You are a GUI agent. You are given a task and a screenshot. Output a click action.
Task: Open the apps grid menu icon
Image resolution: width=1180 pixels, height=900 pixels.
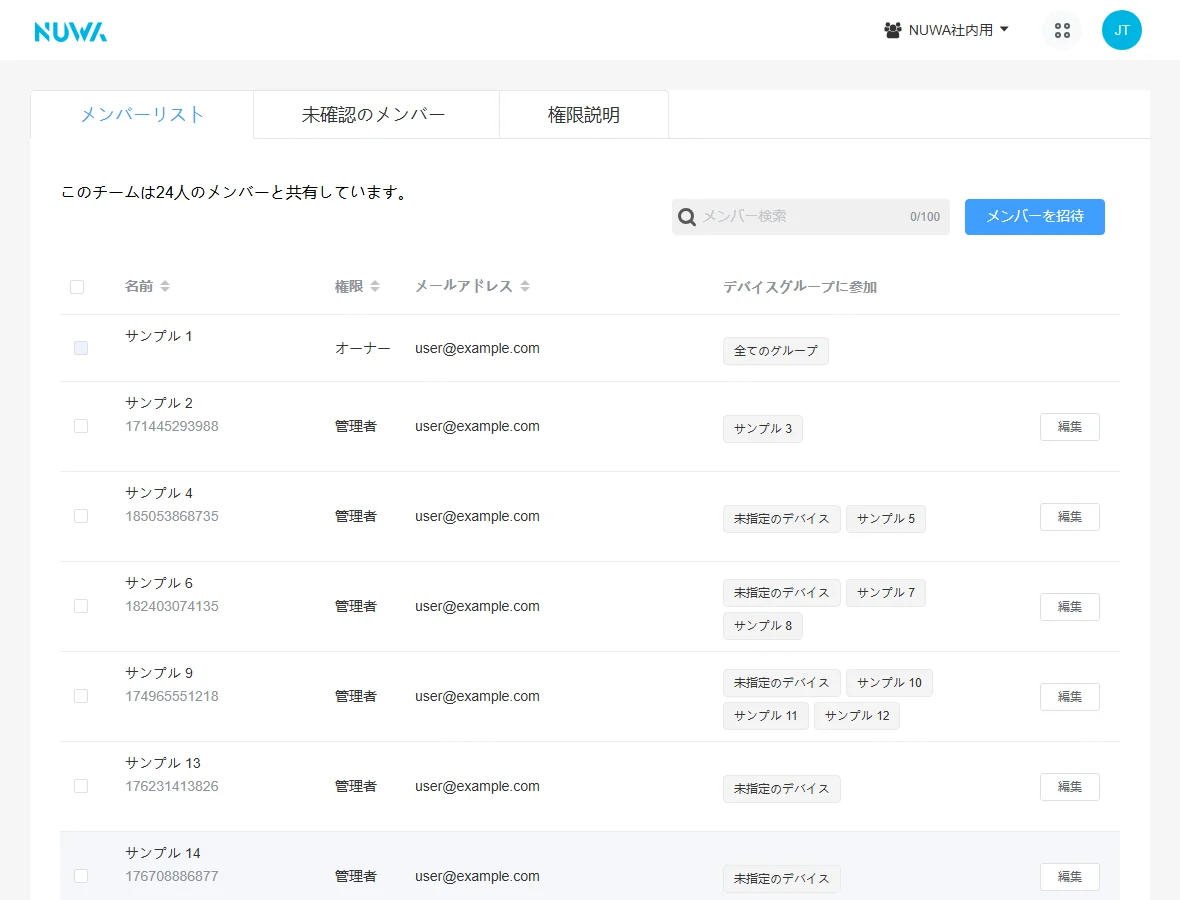1062,30
